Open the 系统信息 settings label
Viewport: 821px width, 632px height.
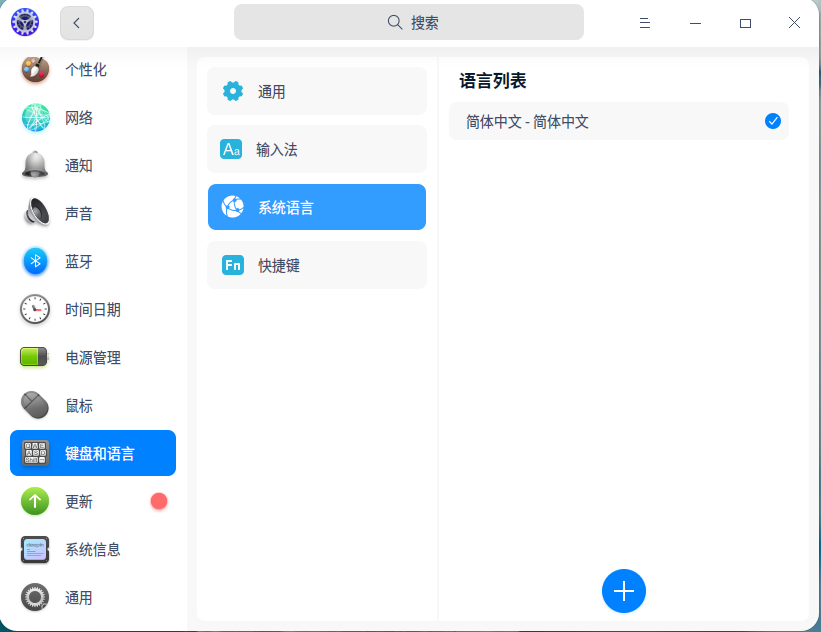93,549
